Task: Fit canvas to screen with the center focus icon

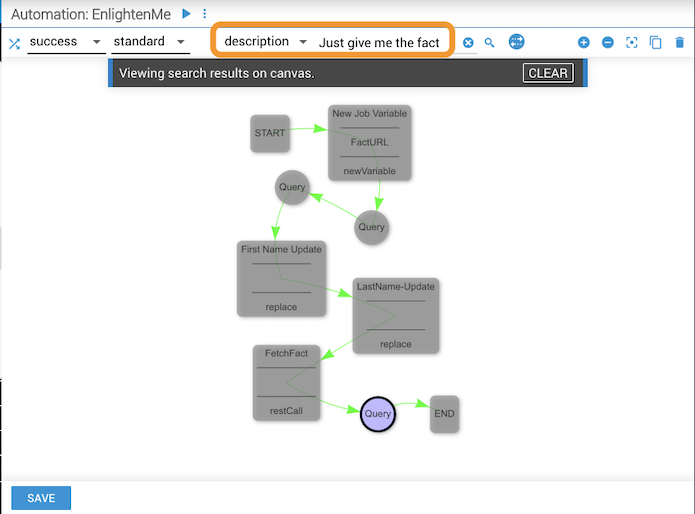Action: (x=632, y=43)
